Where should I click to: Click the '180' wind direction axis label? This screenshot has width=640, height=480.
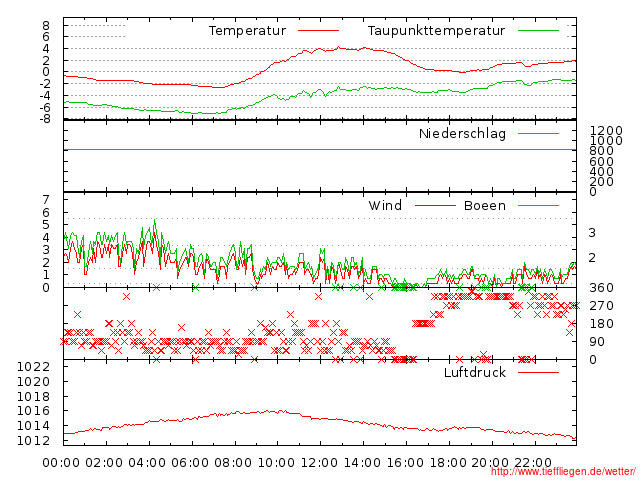[x=602, y=324]
